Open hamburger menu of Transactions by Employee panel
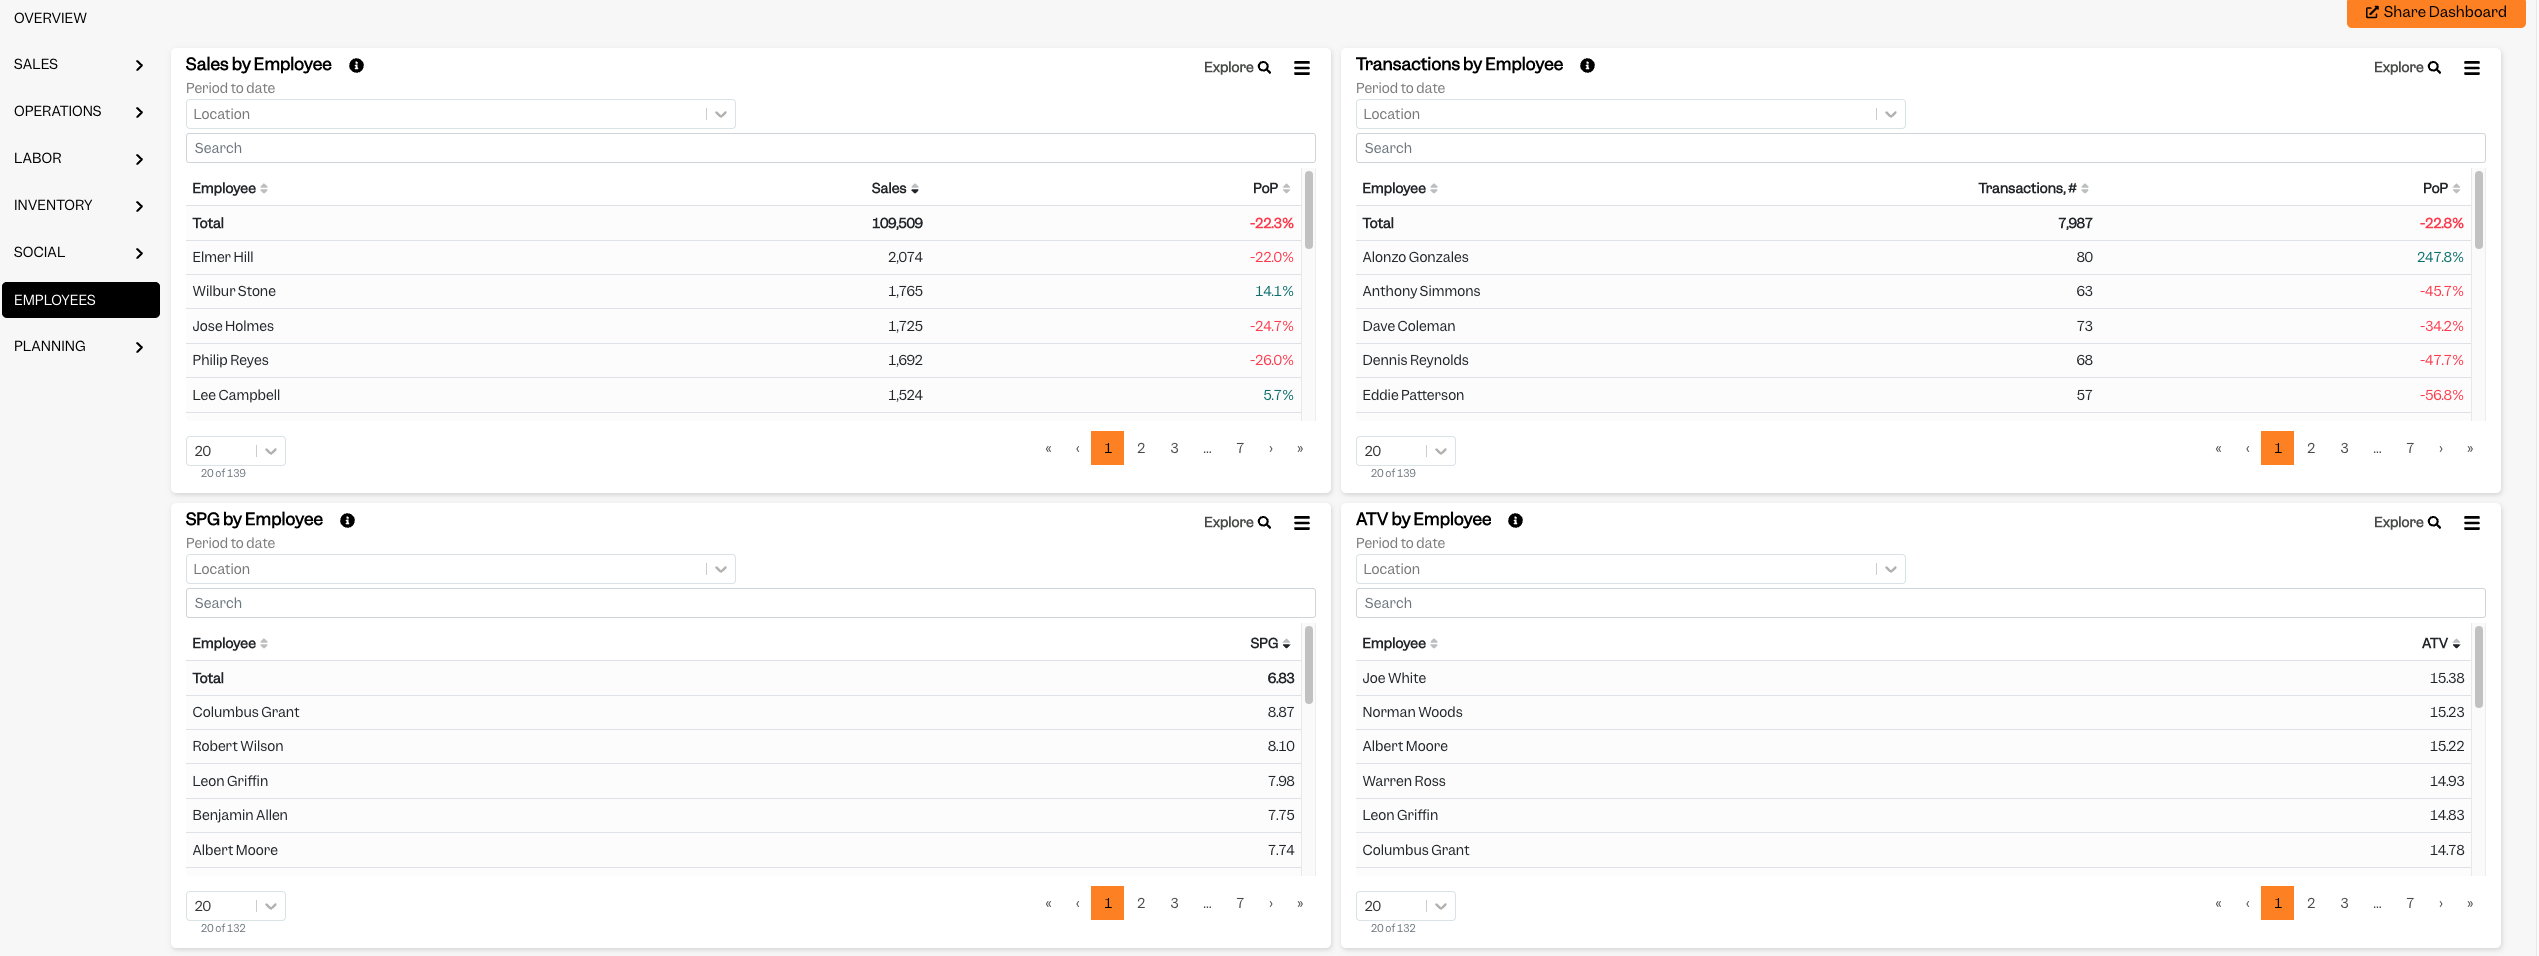The image size is (2539, 956). click(2472, 68)
